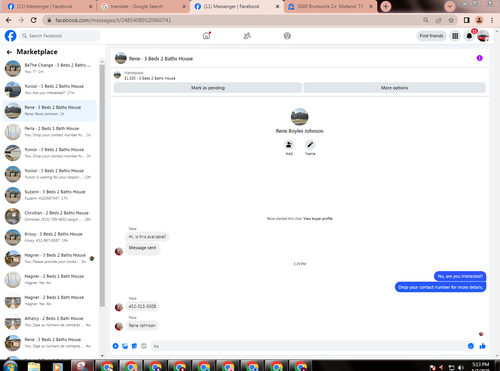
Task: Open Christian 2 Beds 2 Baths conversation
Action: pyautogui.click(x=49, y=216)
